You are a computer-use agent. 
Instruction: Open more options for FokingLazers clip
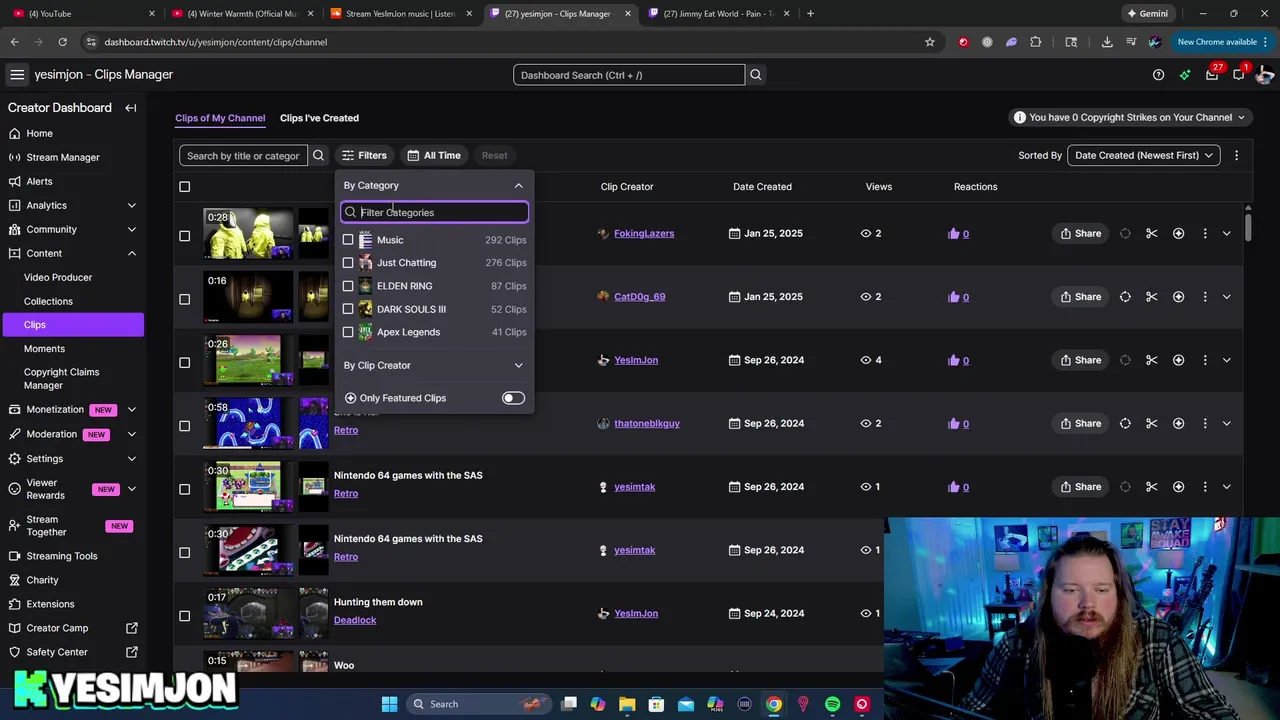coord(1204,234)
